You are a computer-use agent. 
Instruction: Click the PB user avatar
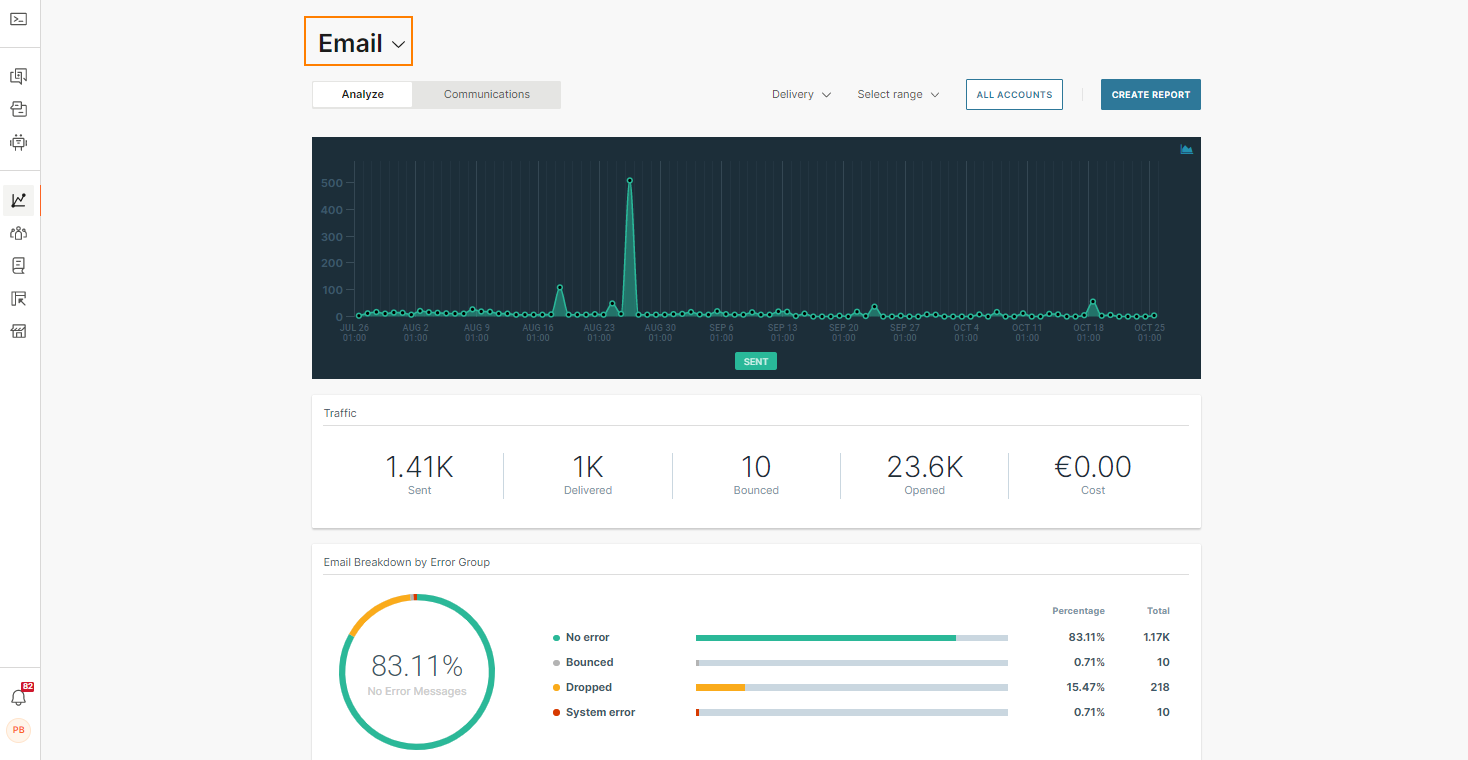coord(18,730)
